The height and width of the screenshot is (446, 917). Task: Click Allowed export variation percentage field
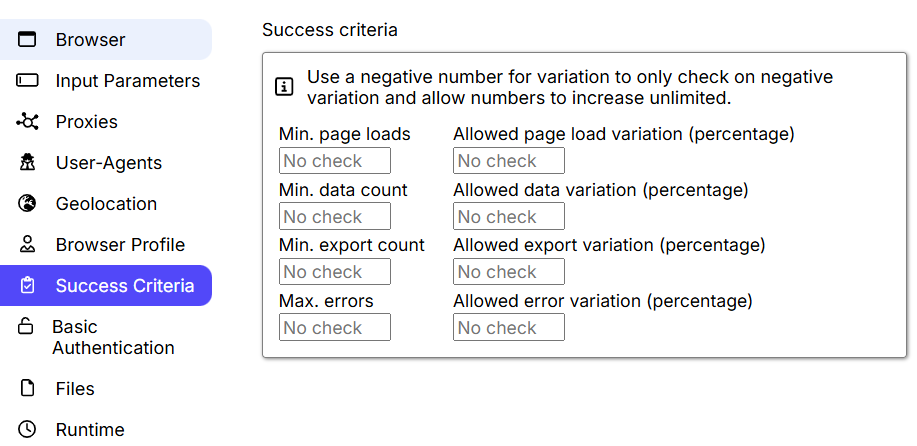tap(509, 272)
